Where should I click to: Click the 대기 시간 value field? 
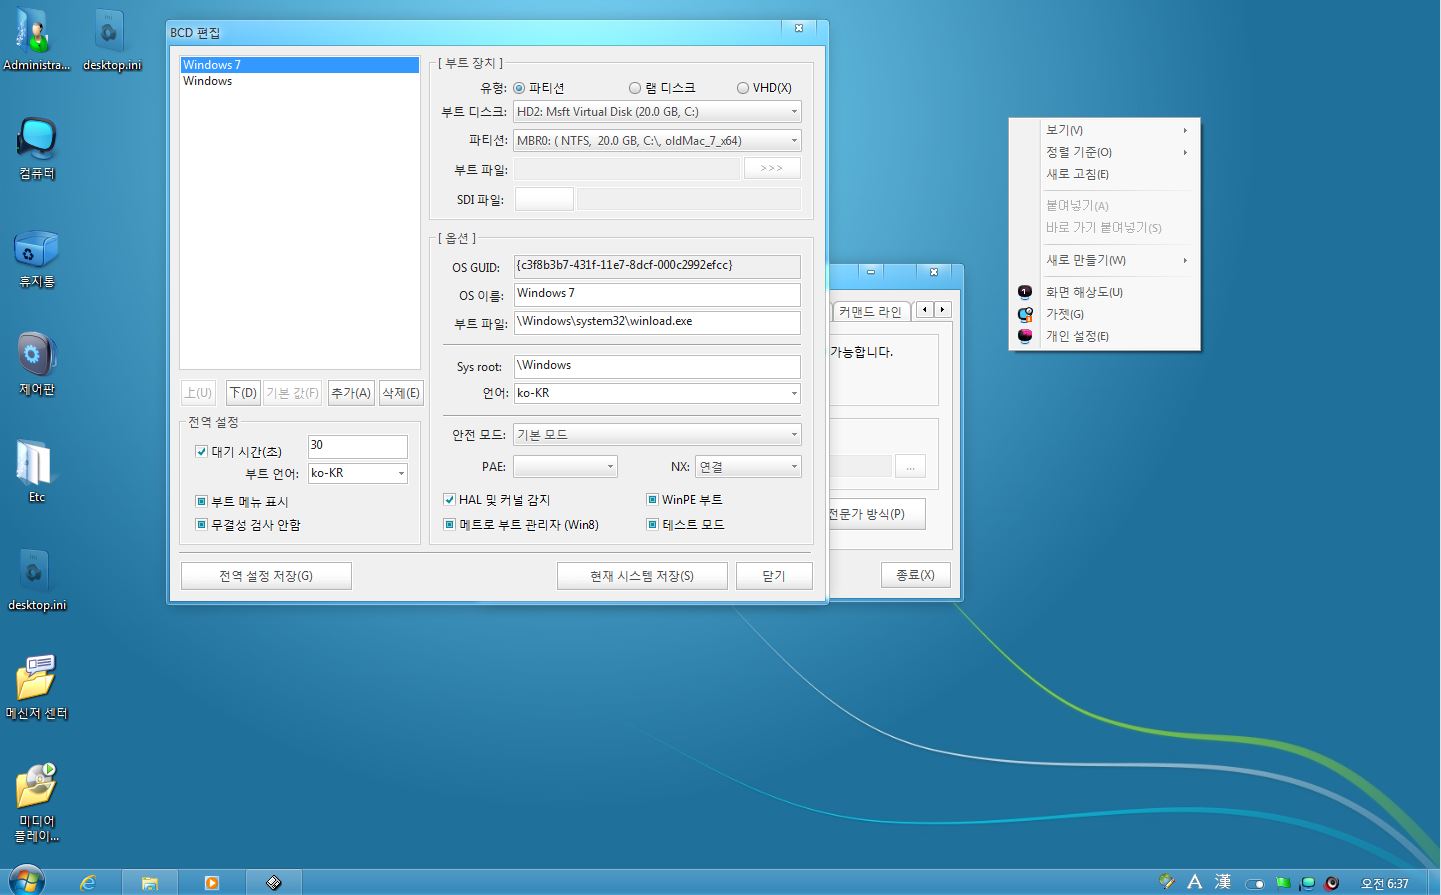coord(357,446)
